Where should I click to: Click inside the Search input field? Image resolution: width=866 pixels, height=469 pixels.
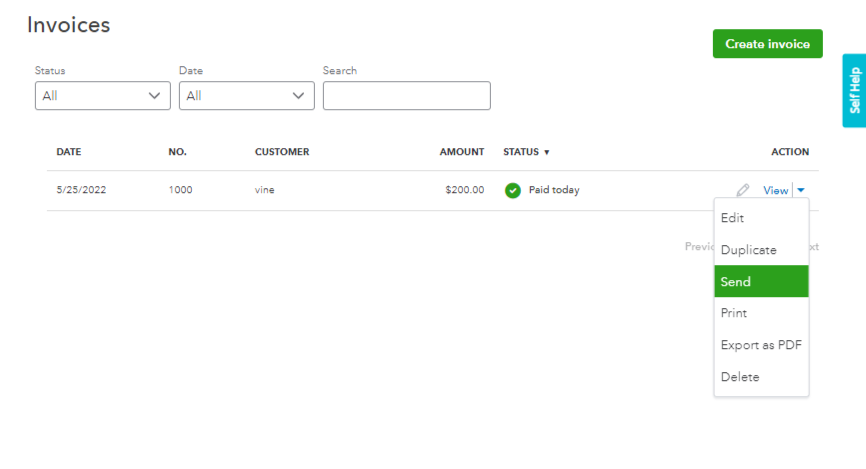tap(406, 96)
